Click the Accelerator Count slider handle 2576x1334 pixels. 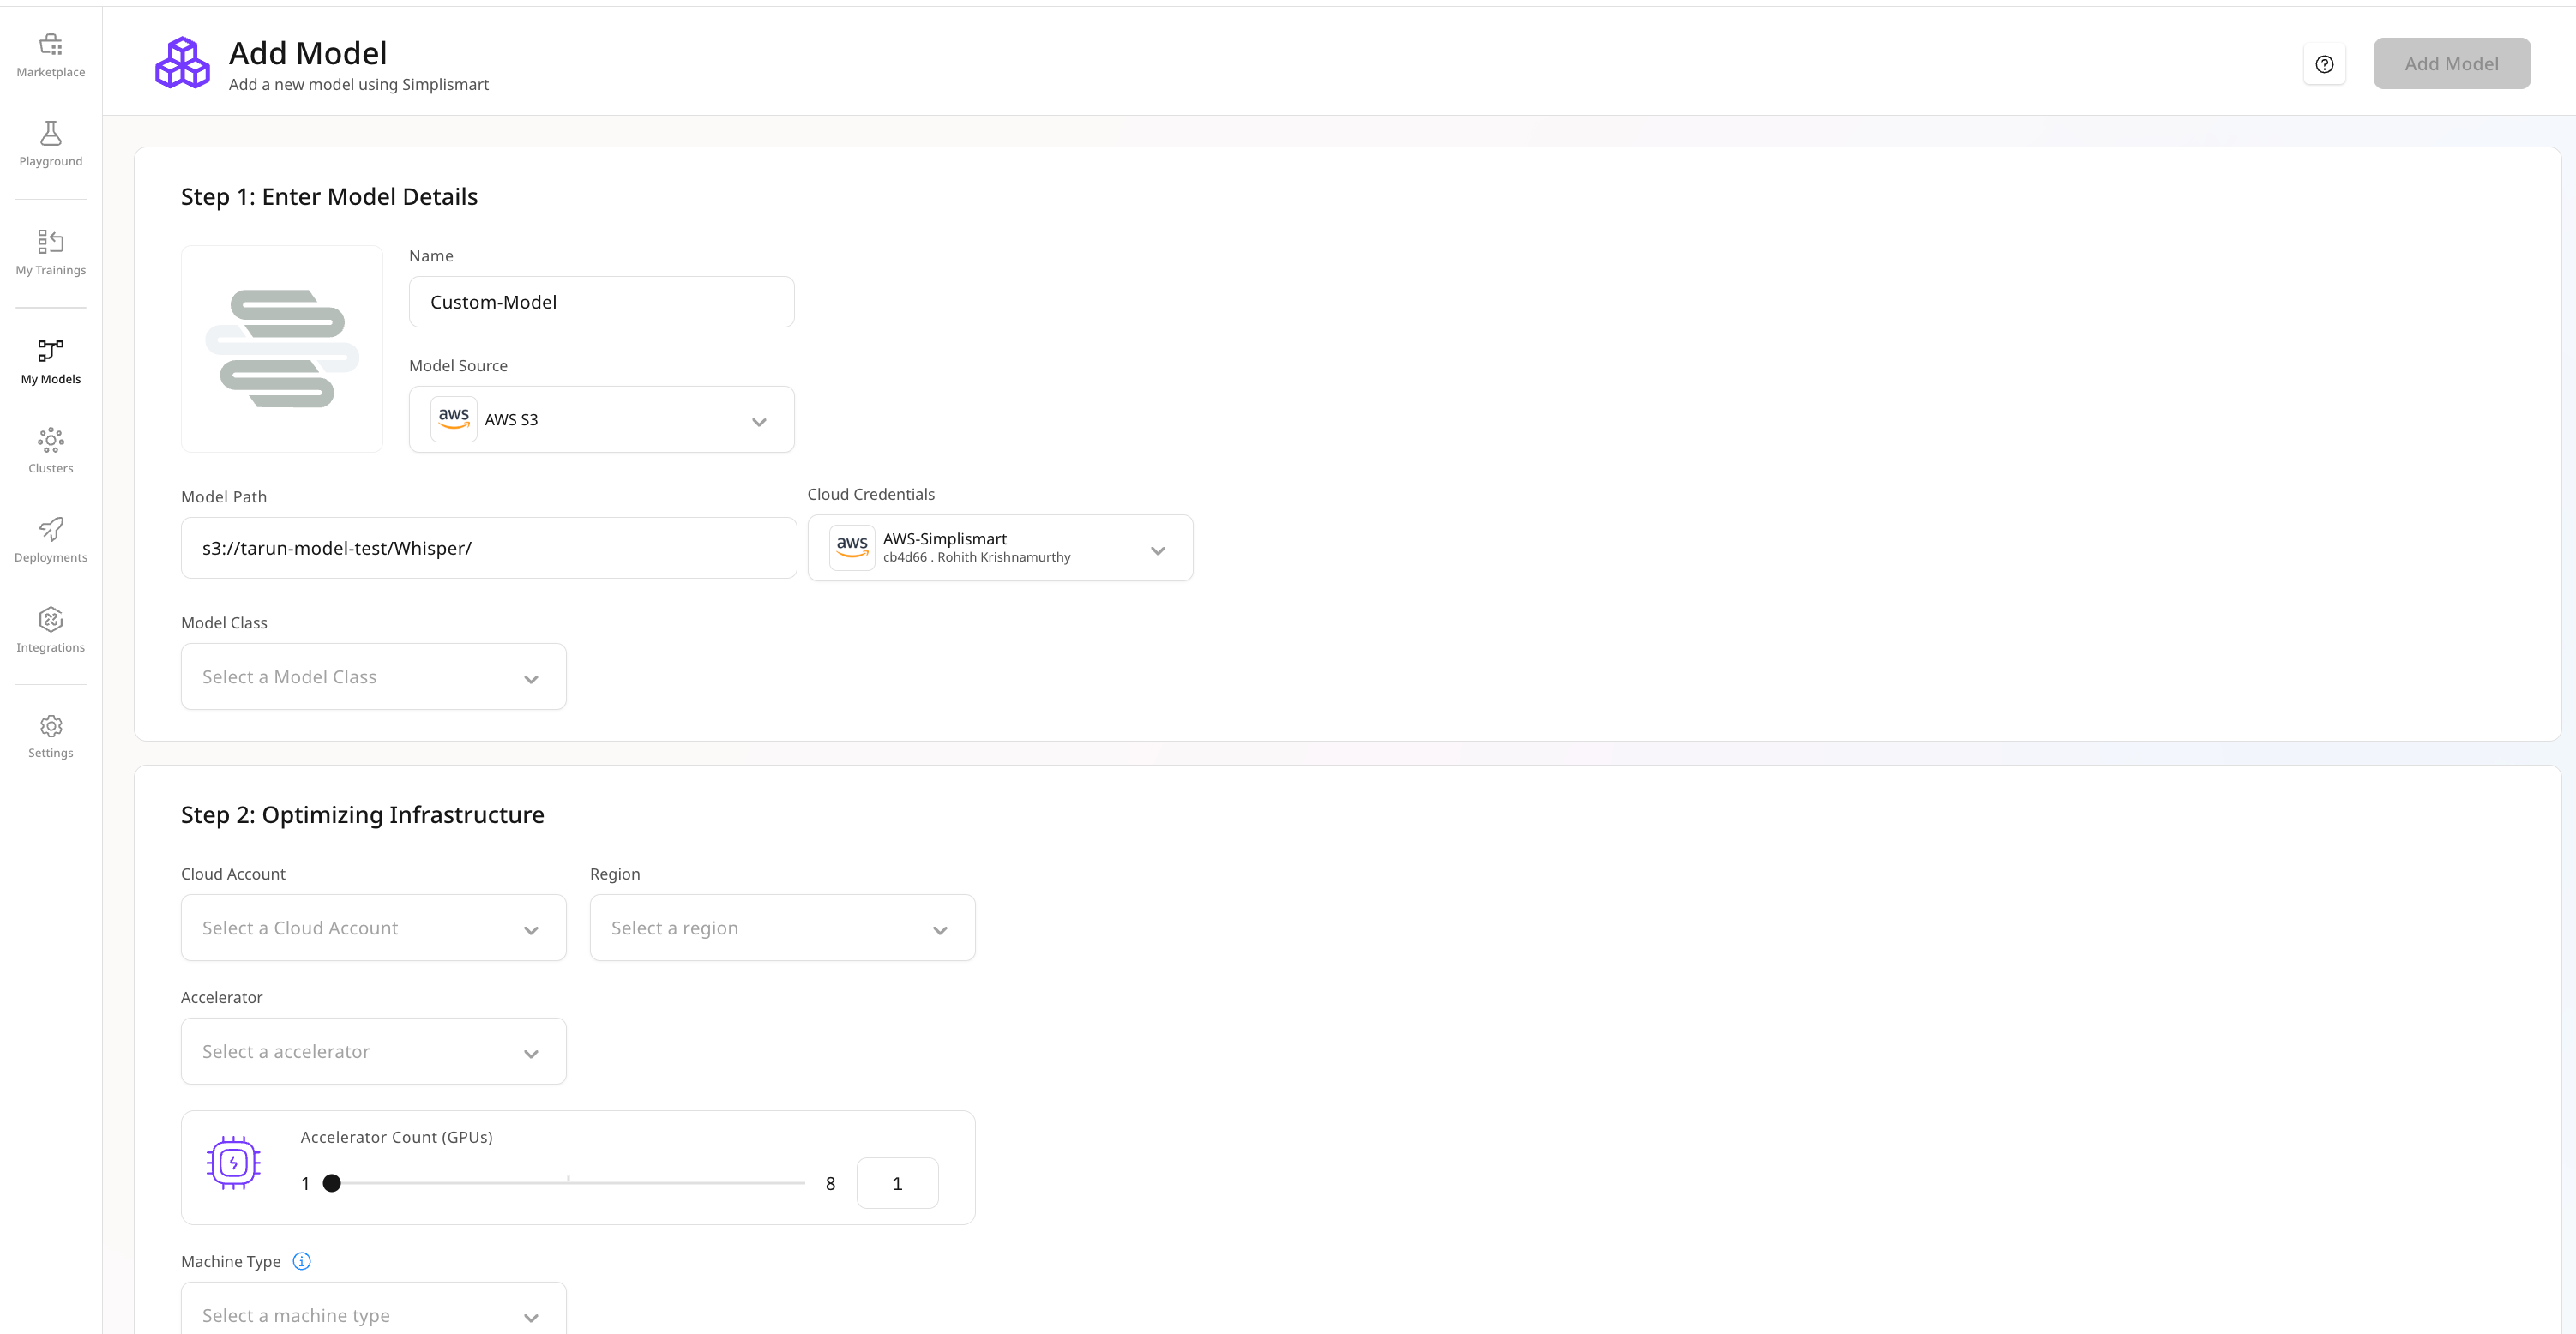[x=332, y=1183]
